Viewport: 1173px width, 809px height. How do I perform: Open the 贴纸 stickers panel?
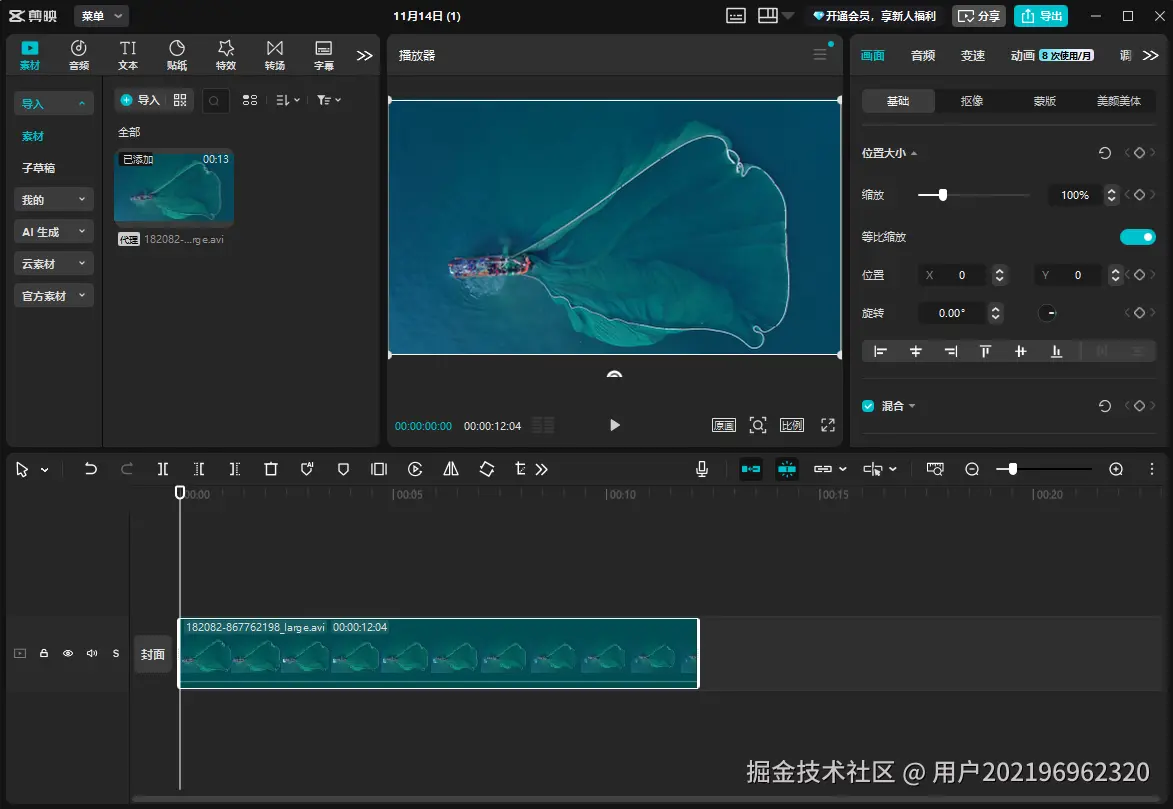(x=177, y=55)
